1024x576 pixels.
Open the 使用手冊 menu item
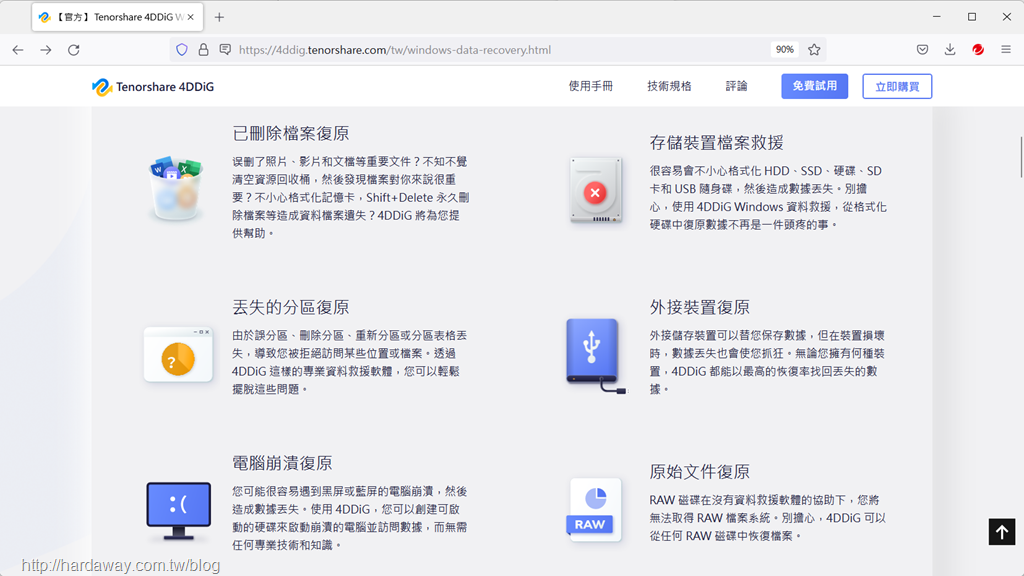click(x=590, y=86)
